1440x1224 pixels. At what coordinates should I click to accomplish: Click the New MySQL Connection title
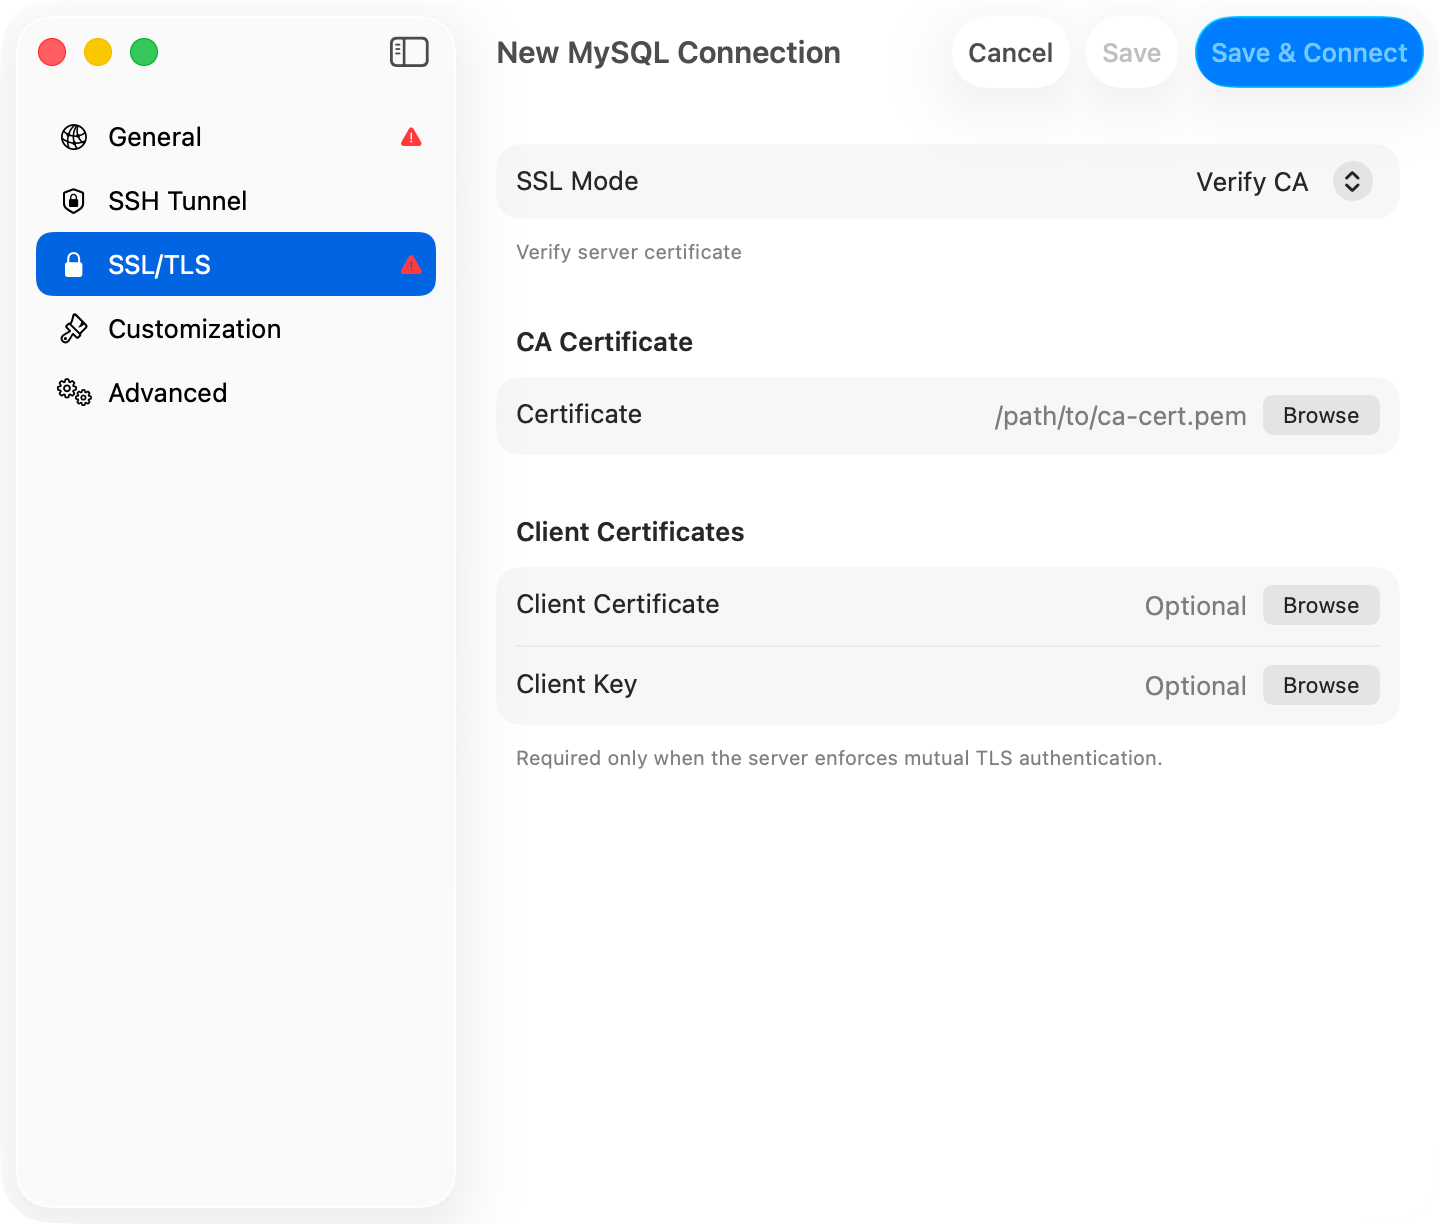click(669, 52)
